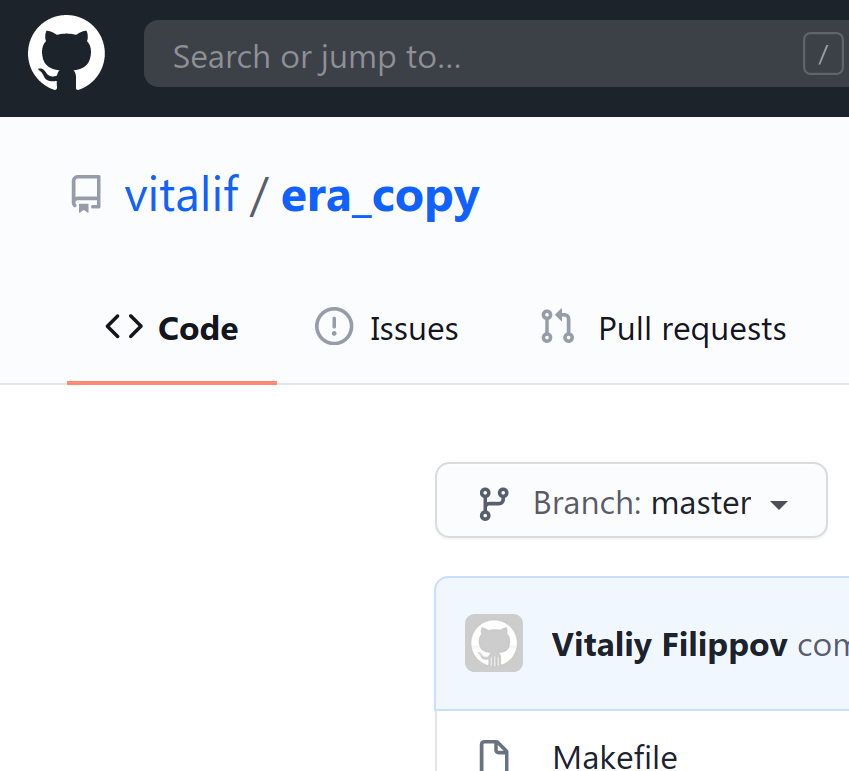849x771 pixels.
Task: Focus the Search or jump to field
Action: tap(496, 54)
